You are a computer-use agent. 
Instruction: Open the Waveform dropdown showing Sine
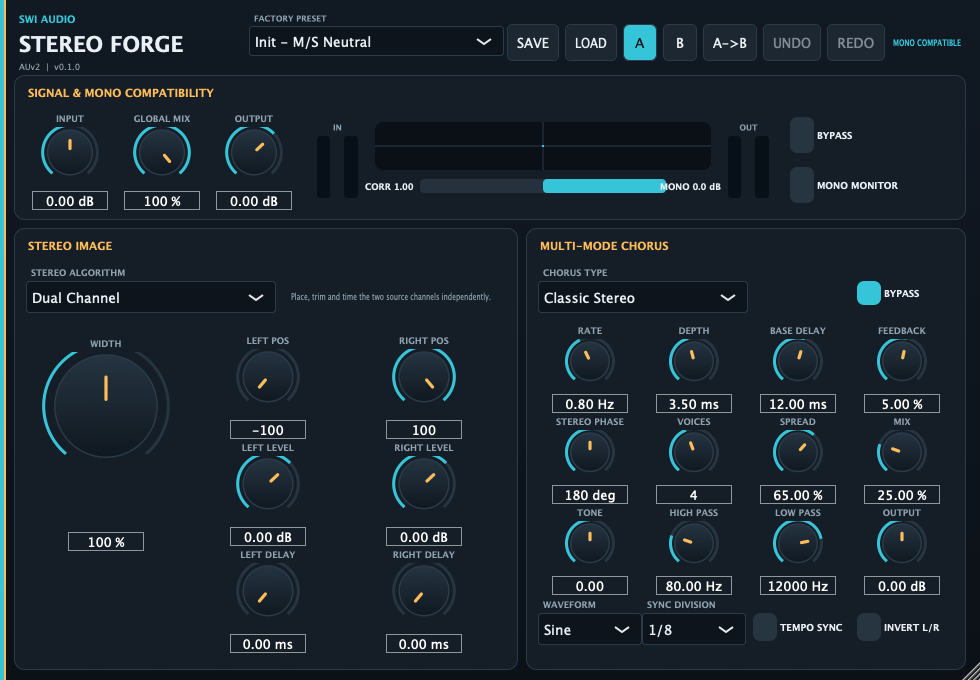coord(589,629)
